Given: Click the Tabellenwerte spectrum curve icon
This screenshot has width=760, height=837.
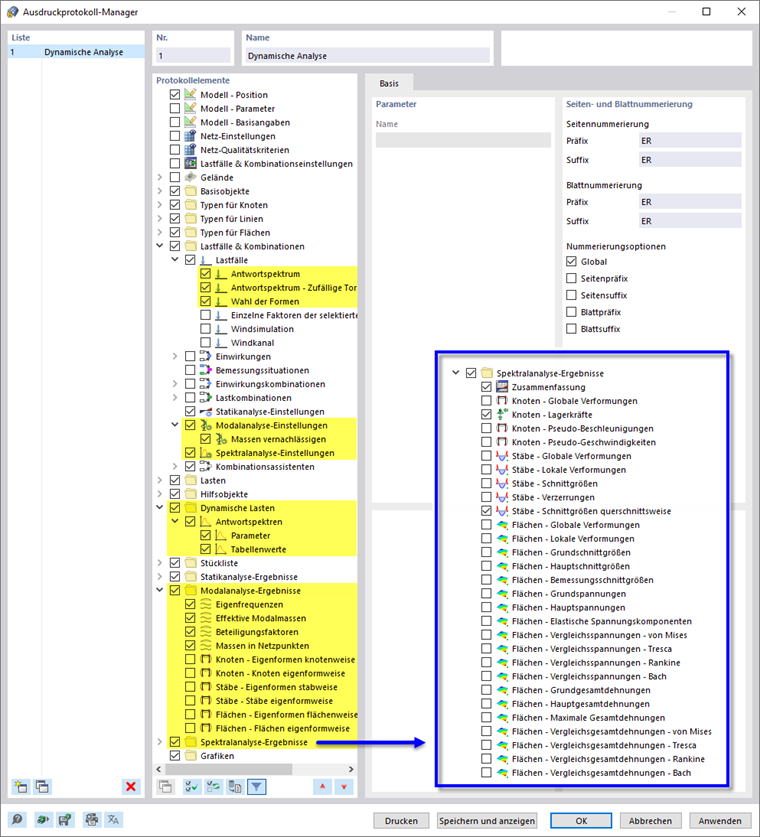Looking at the screenshot, I should coord(221,549).
